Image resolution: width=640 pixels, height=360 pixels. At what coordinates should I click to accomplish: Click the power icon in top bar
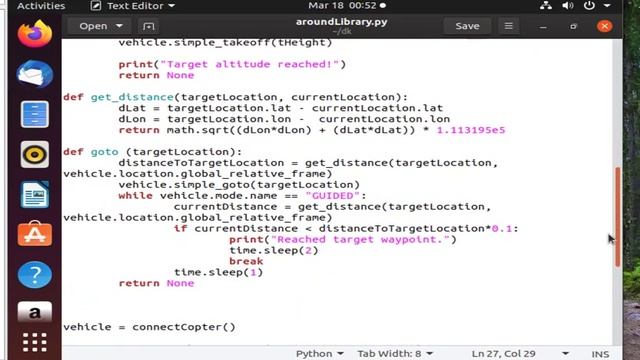pos(589,6)
